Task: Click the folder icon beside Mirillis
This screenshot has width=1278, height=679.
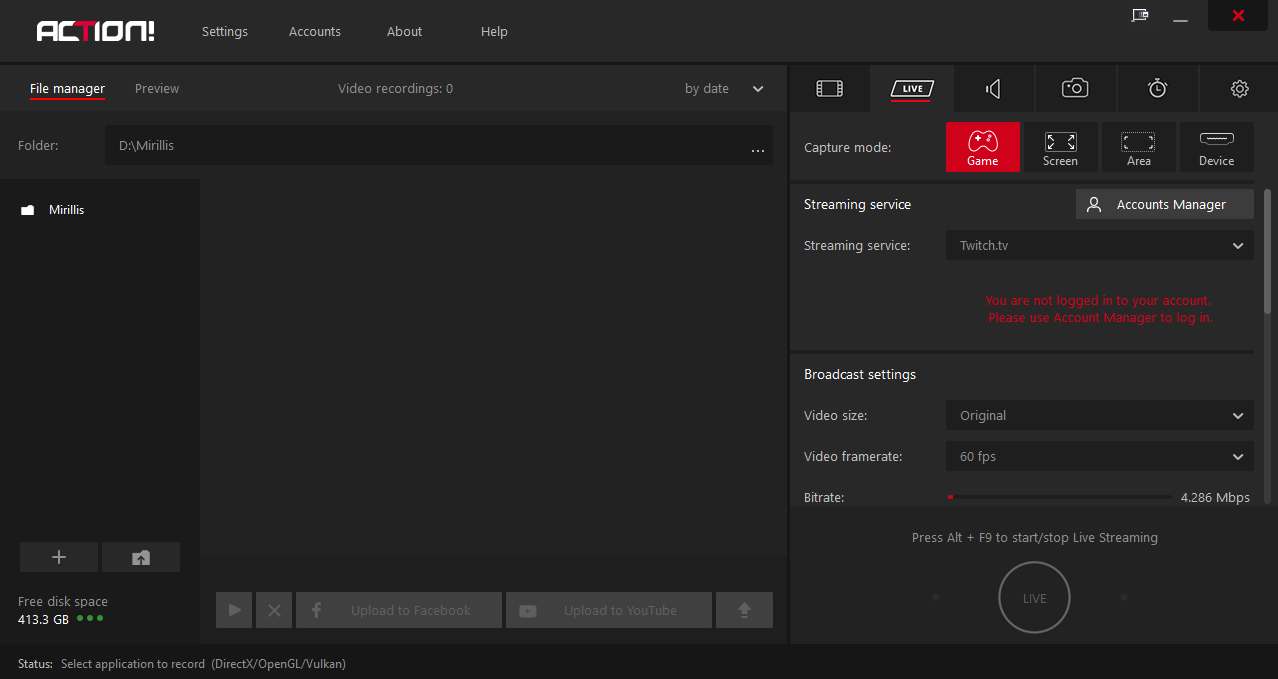Action: coord(28,210)
